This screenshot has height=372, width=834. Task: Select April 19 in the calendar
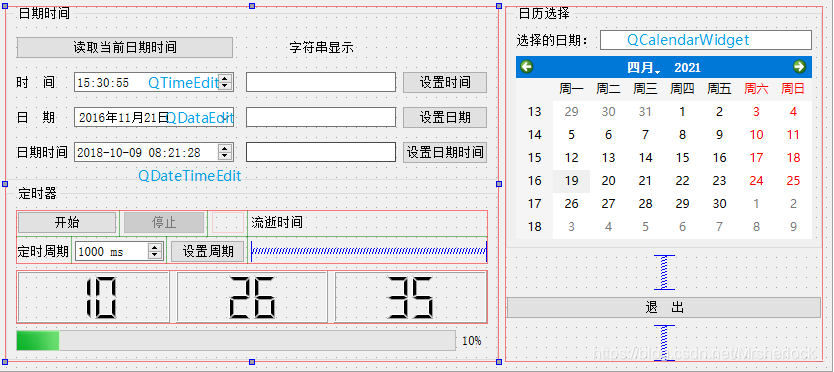572,181
